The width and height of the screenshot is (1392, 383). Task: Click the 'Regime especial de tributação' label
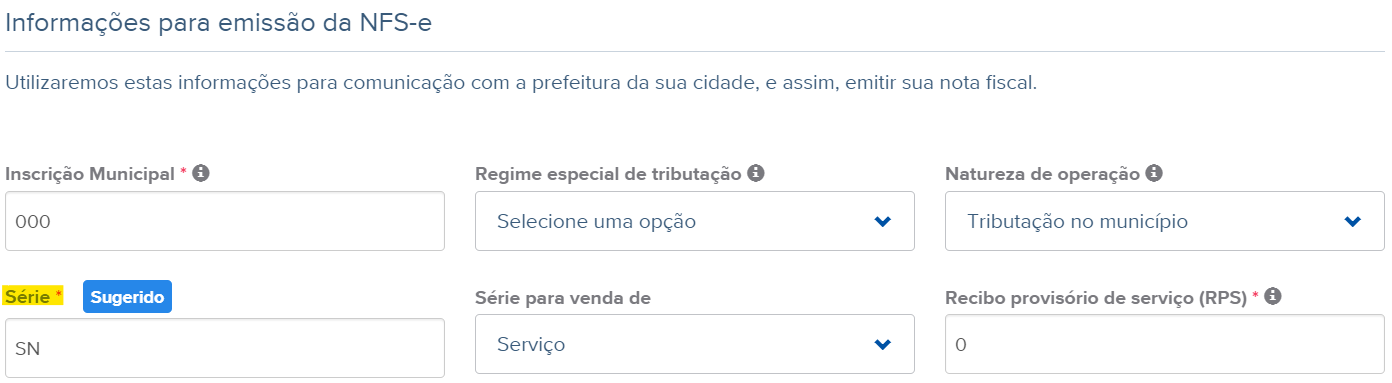point(608,174)
